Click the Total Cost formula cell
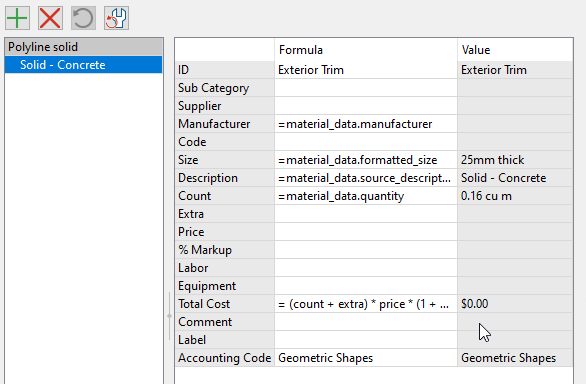Image resolution: width=586 pixels, height=384 pixels. (x=366, y=304)
